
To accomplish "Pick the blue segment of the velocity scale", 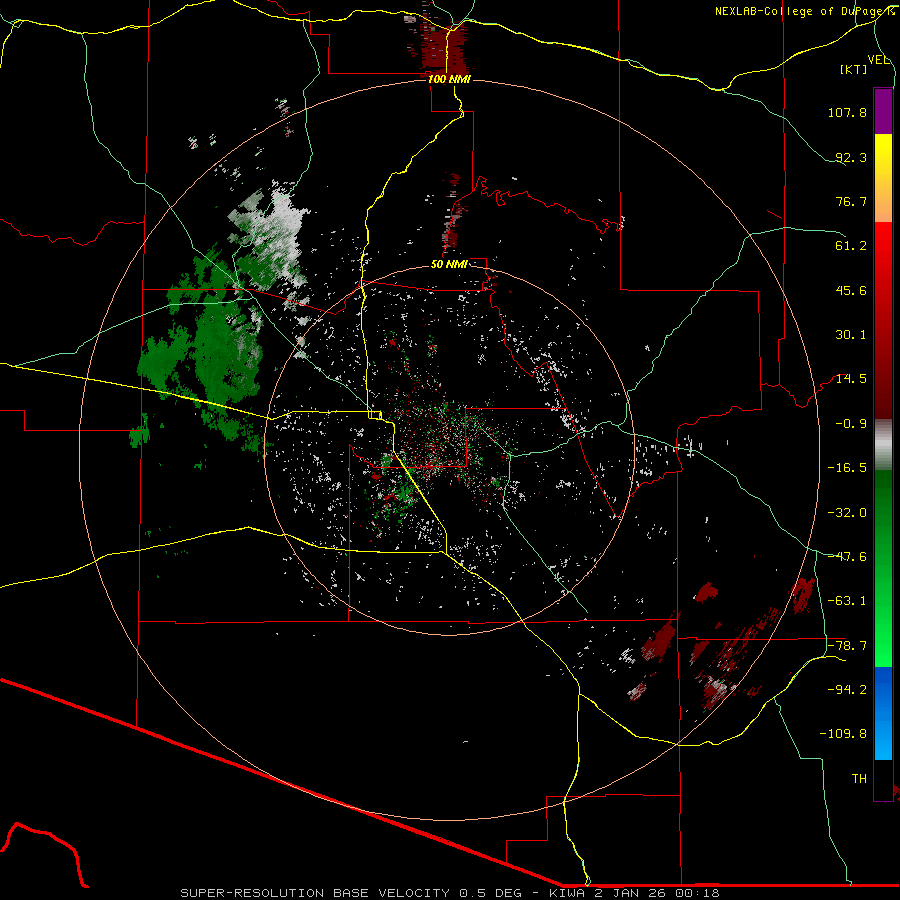I will pos(883,713).
